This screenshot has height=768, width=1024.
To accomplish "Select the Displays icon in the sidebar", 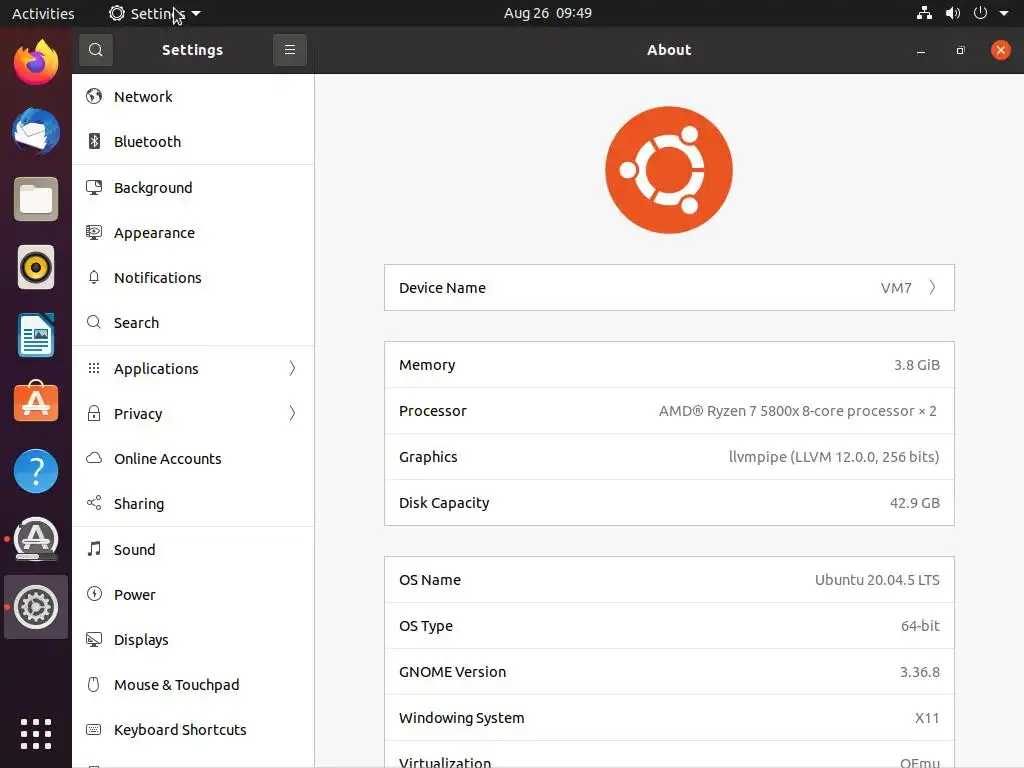I will (x=94, y=639).
